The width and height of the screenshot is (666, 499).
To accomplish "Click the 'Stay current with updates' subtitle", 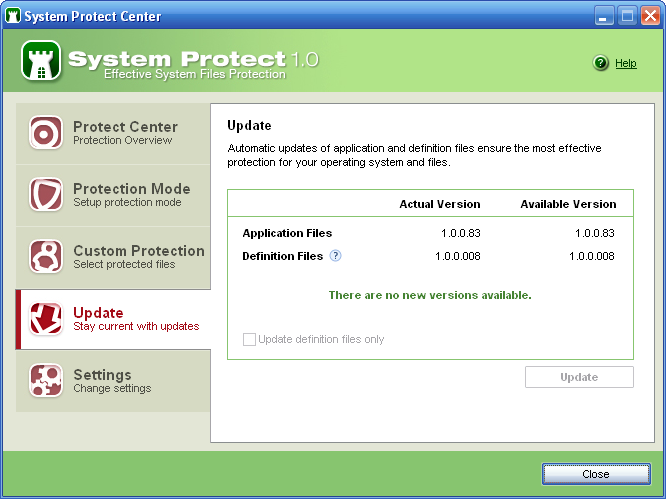I will tap(136, 326).
